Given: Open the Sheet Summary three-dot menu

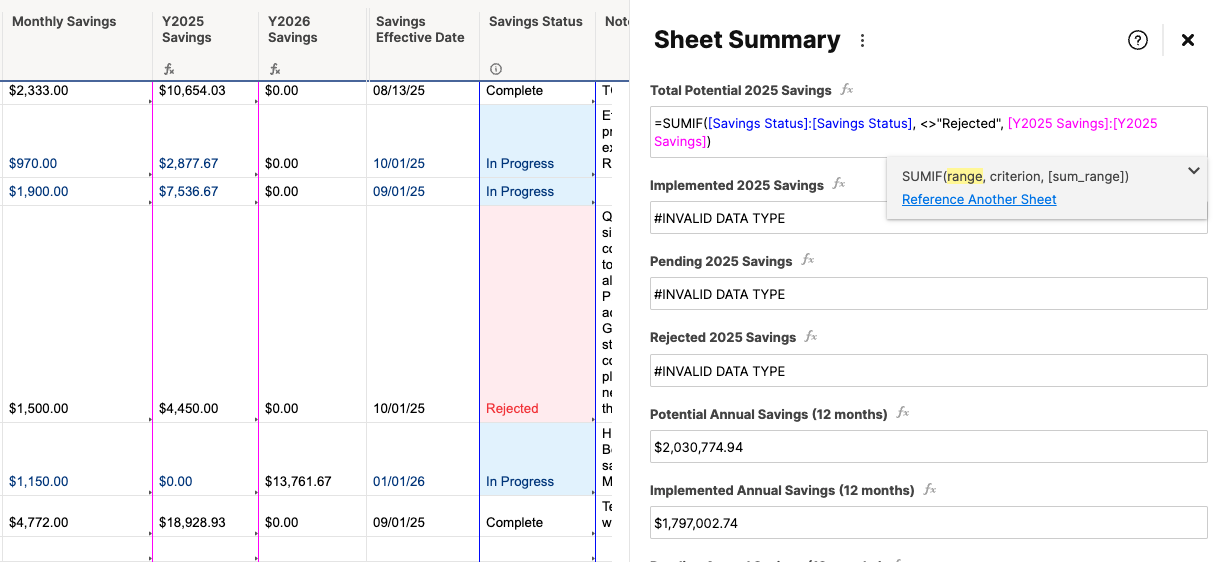Looking at the screenshot, I should coord(863,41).
